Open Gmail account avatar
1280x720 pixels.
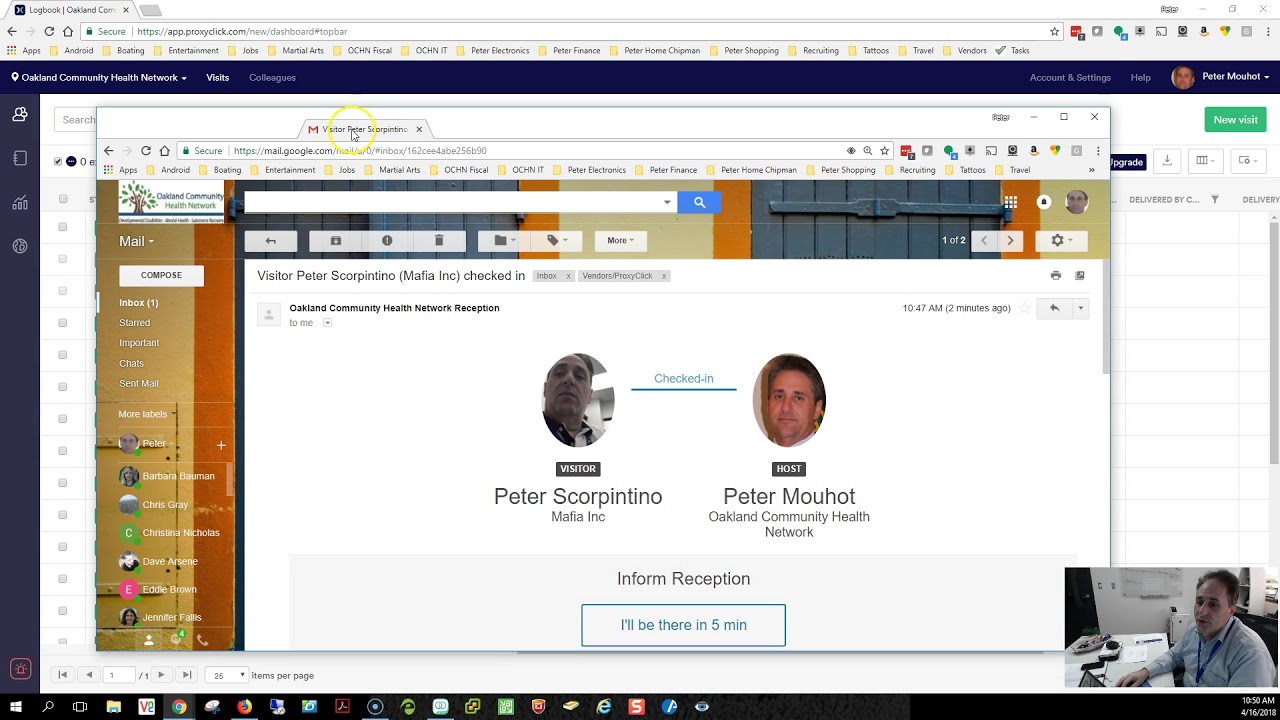click(x=1077, y=202)
